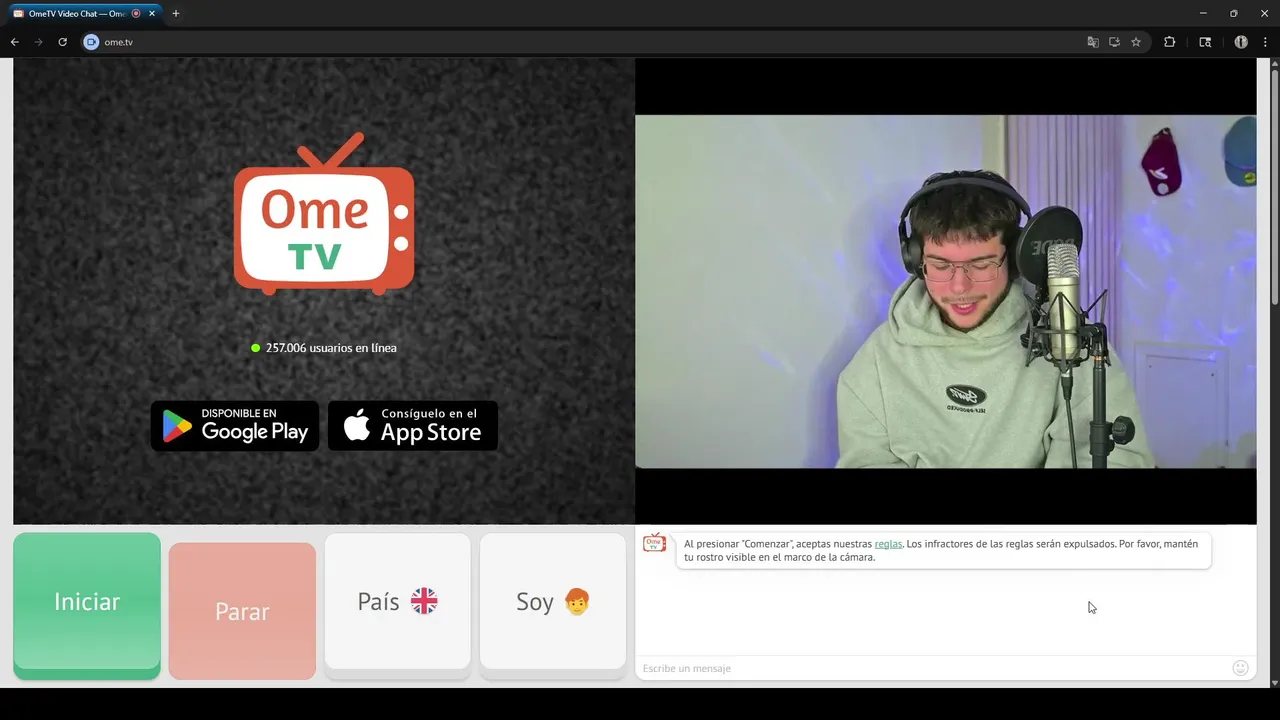The height and width of the screenshot is (720, 1280).
Task: Open the App Store download badge
Action: (x=413, y=426)
